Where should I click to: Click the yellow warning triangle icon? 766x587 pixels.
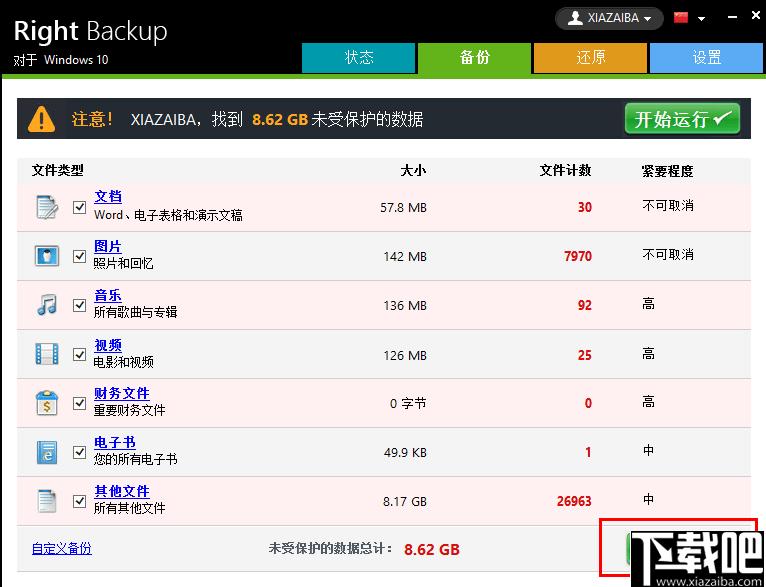tap(42, 119)
